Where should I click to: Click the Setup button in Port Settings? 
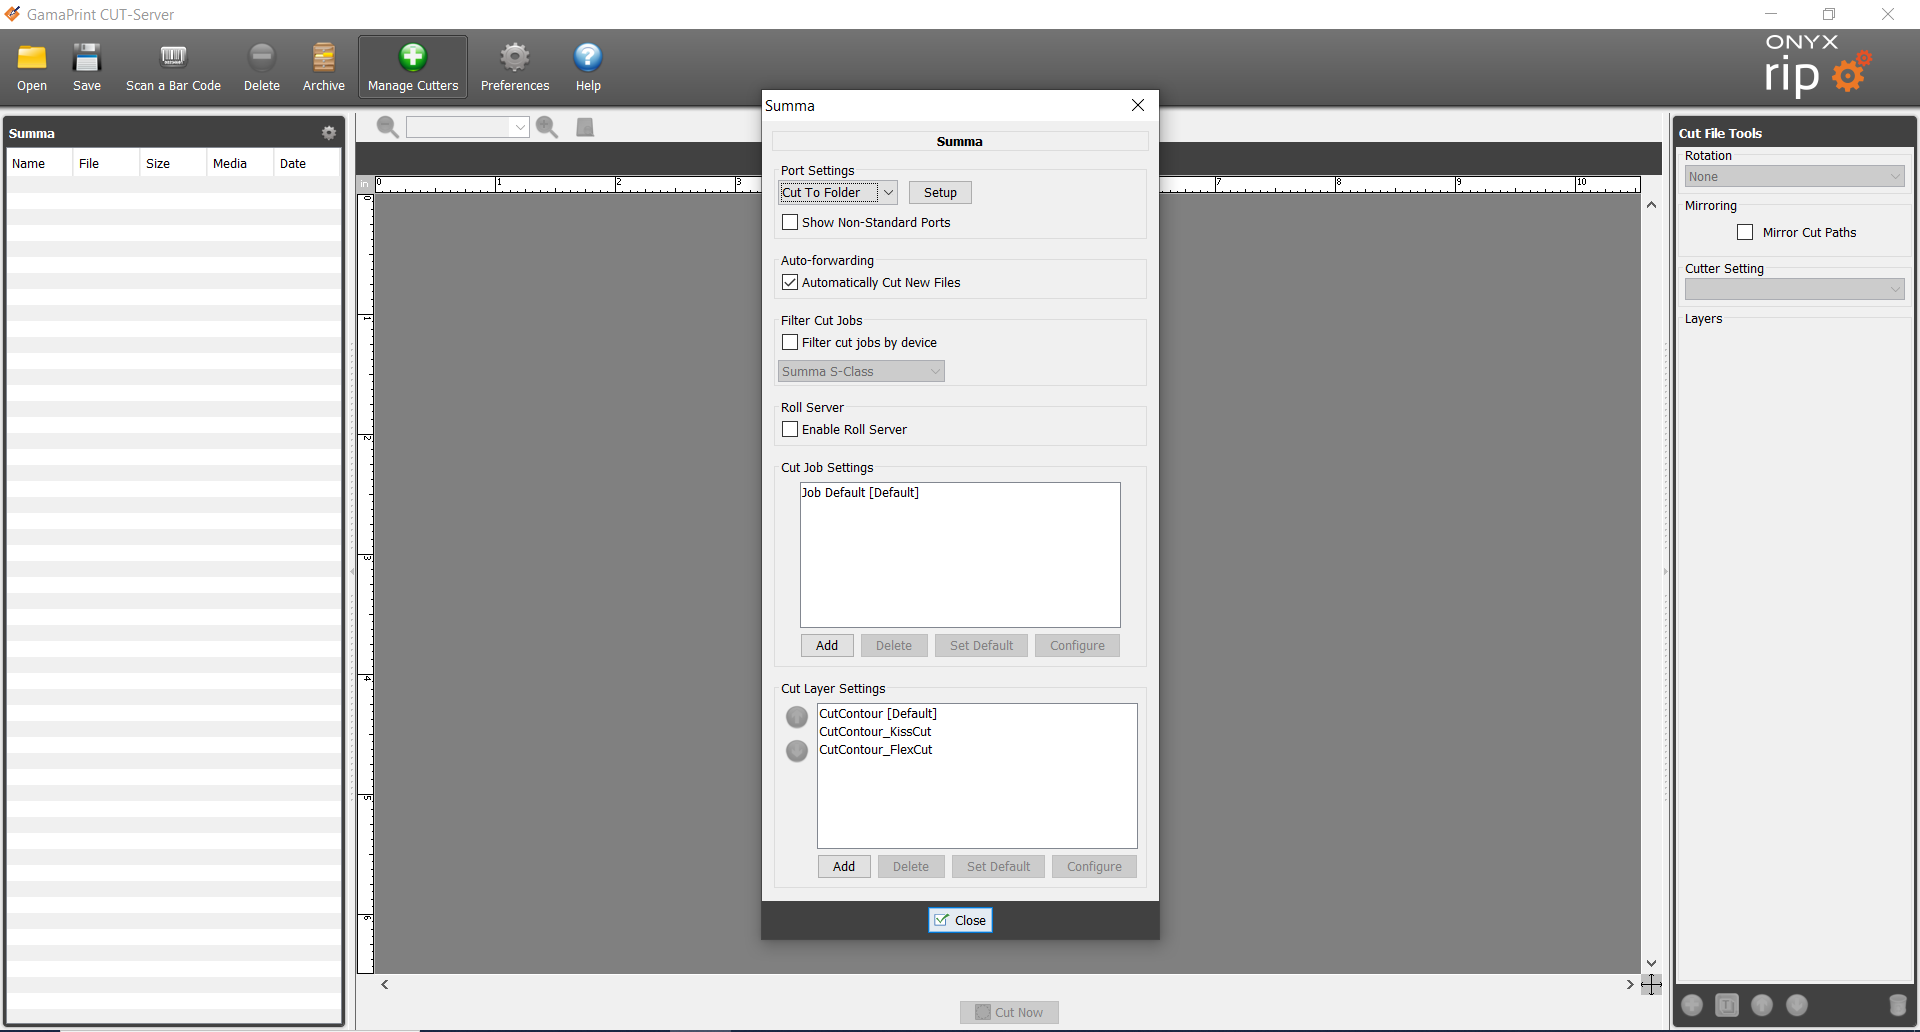[x=940, y=192]
